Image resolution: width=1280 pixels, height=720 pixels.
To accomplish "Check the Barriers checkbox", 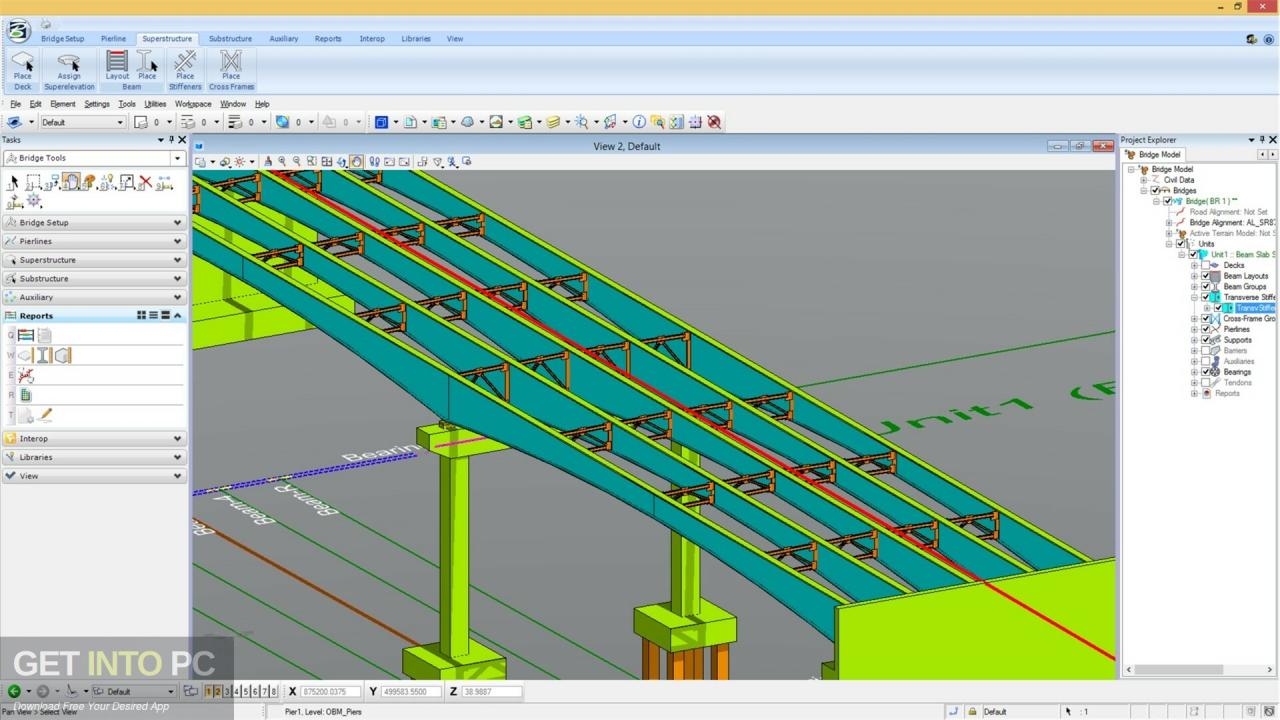I will coord(1205,350).
